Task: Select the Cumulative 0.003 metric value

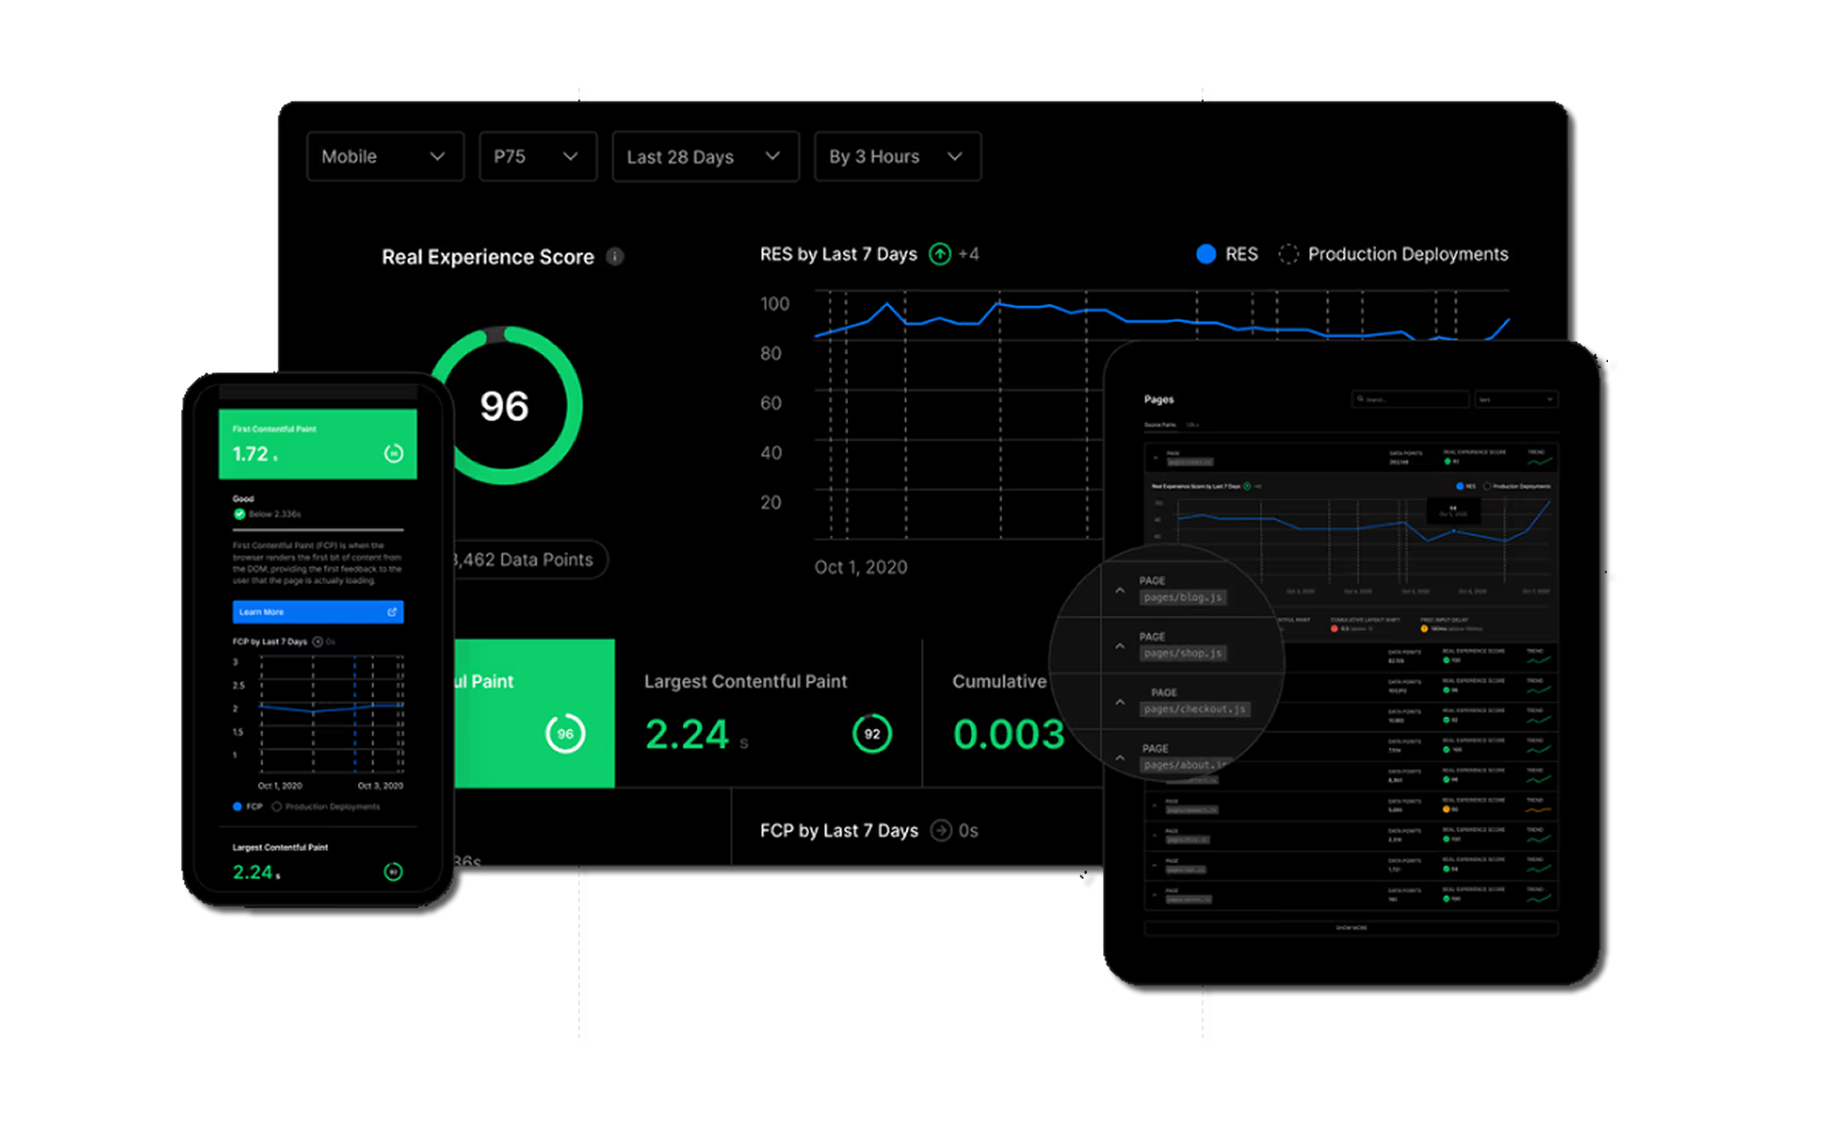Action: tap(1008, 735)
